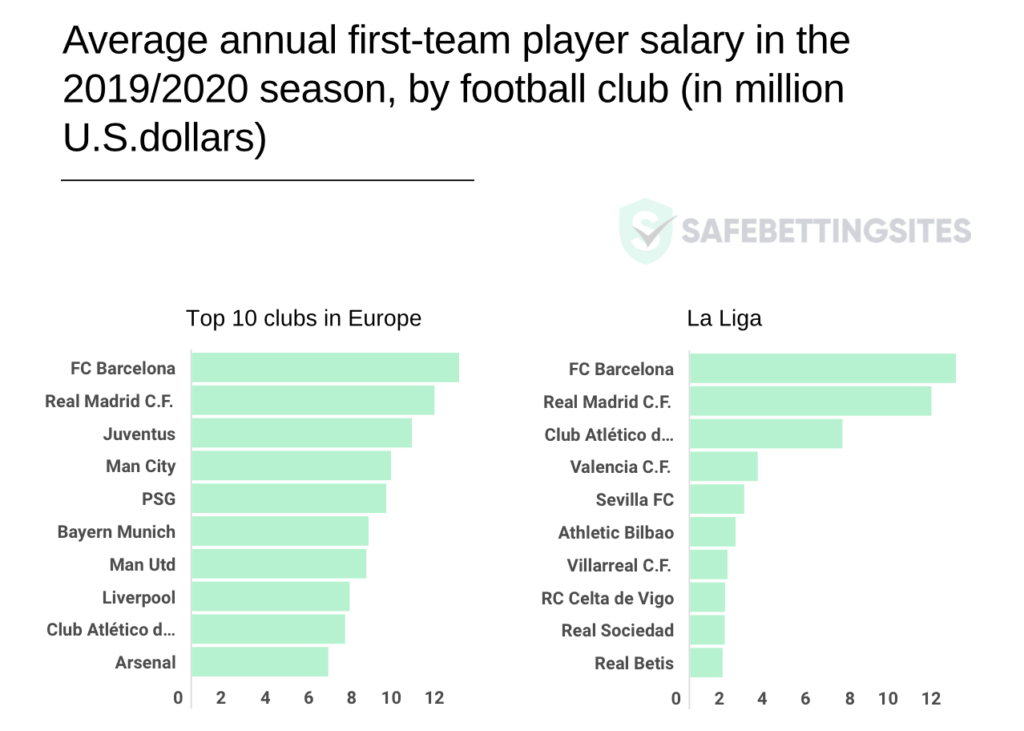Image resolution: width=1024 pixels, height=731 pixels.
Task: Select the Villarreal C.F. bar
Action: [x=709, y=564]
